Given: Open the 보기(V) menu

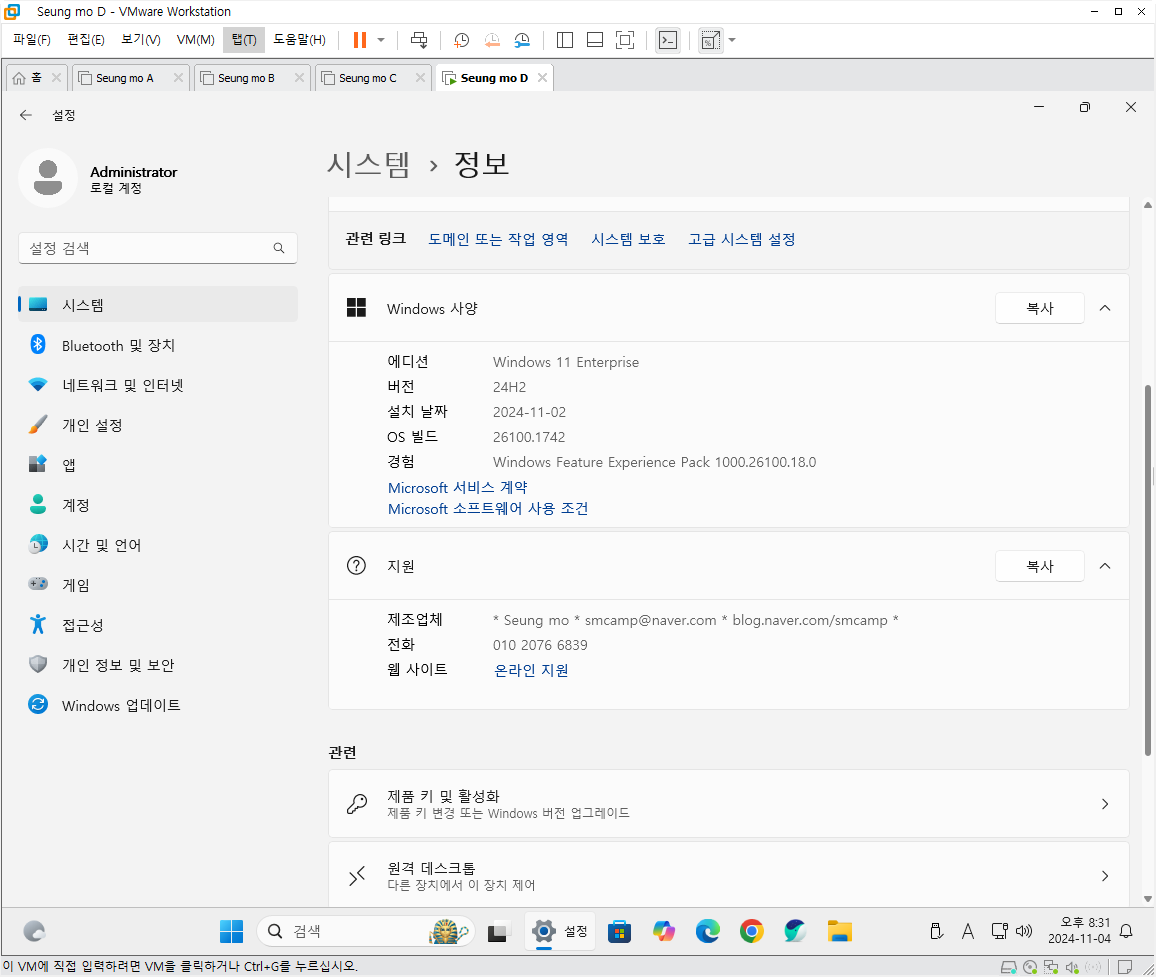Looking at the screenshot, I should (x=141, y=40).
